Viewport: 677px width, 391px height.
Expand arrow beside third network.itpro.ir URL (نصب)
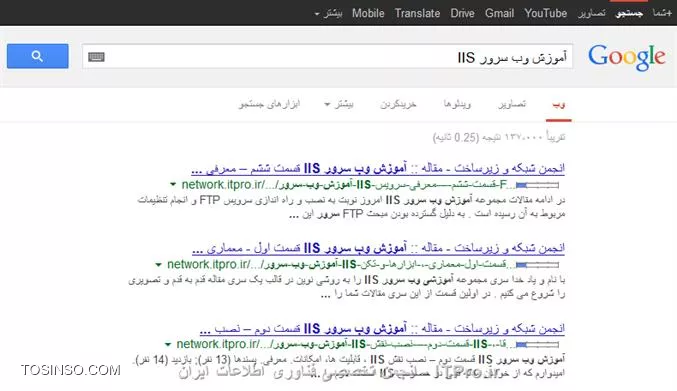point(168,344)
